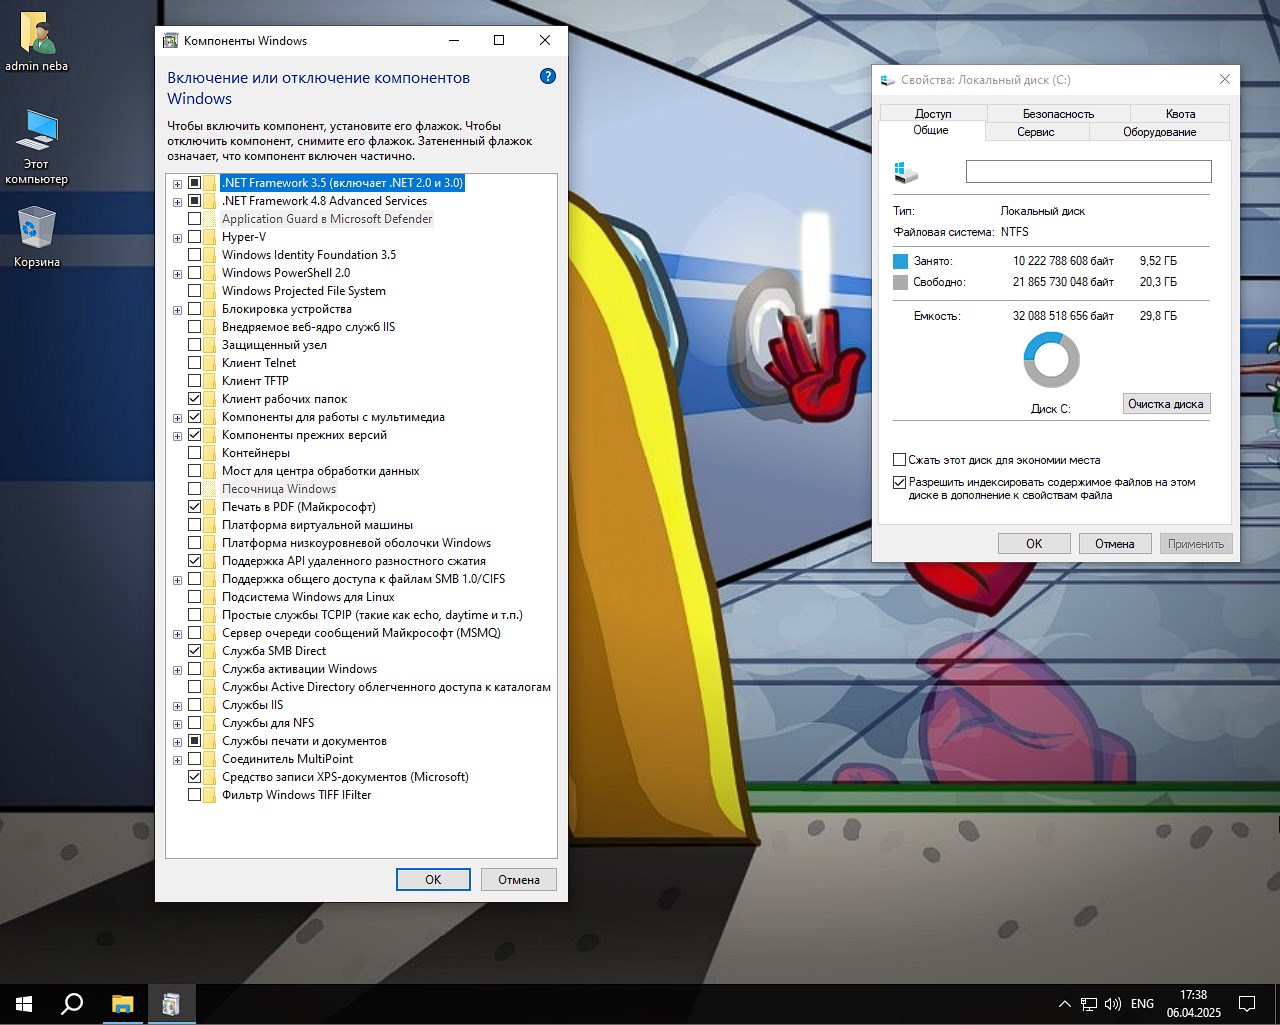Select 'Windows Identity Foundation 3.5' row text

(x=309, y=255)
